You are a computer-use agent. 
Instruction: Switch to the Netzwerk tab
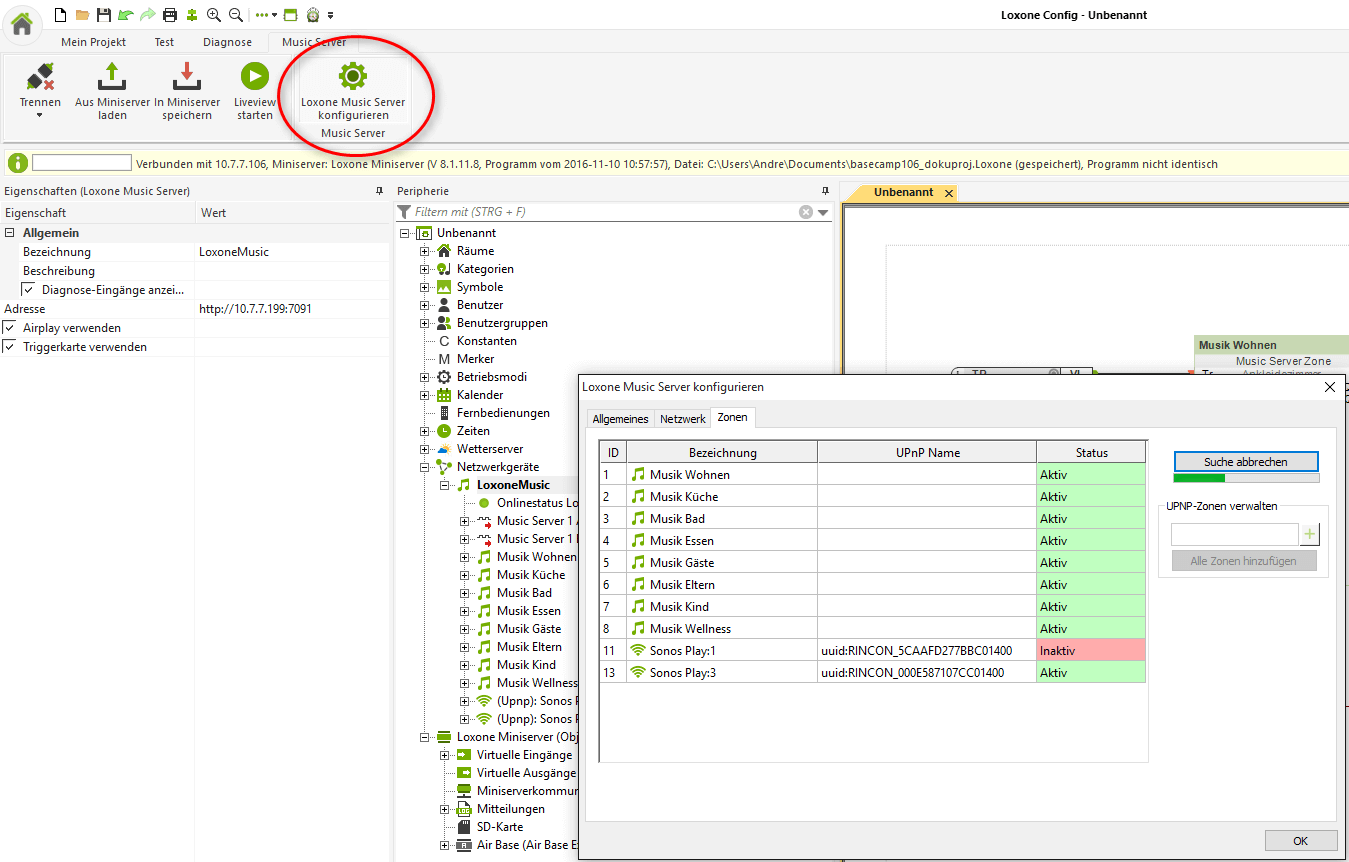coord(682,419)
